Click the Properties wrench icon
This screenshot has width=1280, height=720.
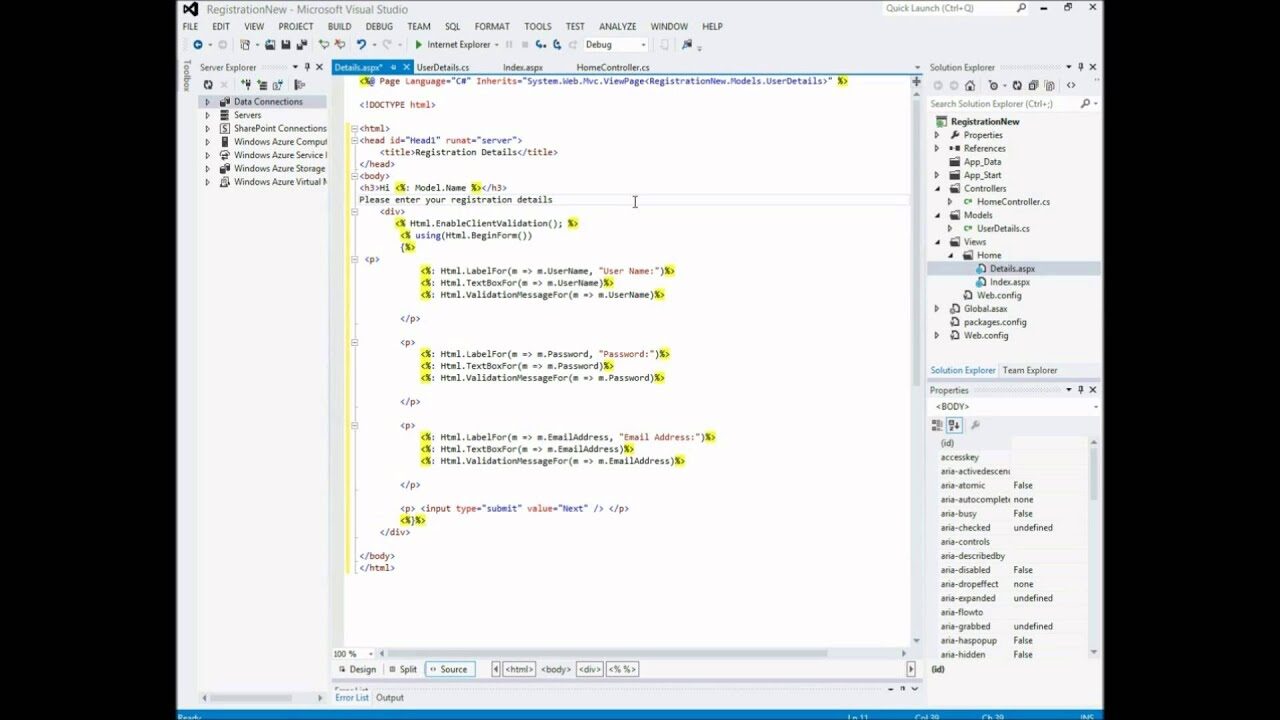pos(973,425)
